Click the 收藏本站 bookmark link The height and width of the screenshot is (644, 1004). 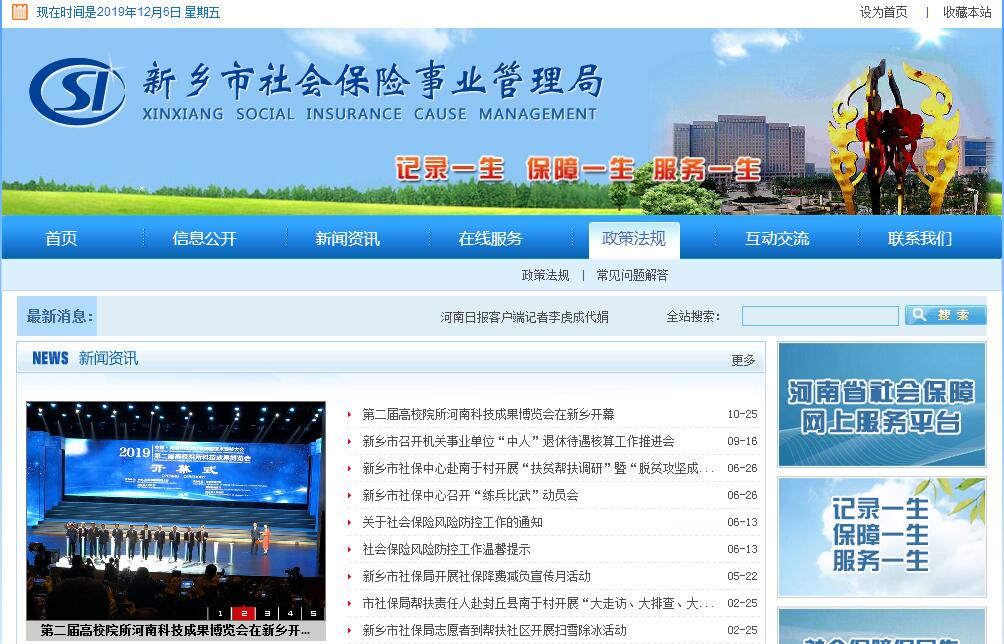point(966,12)
